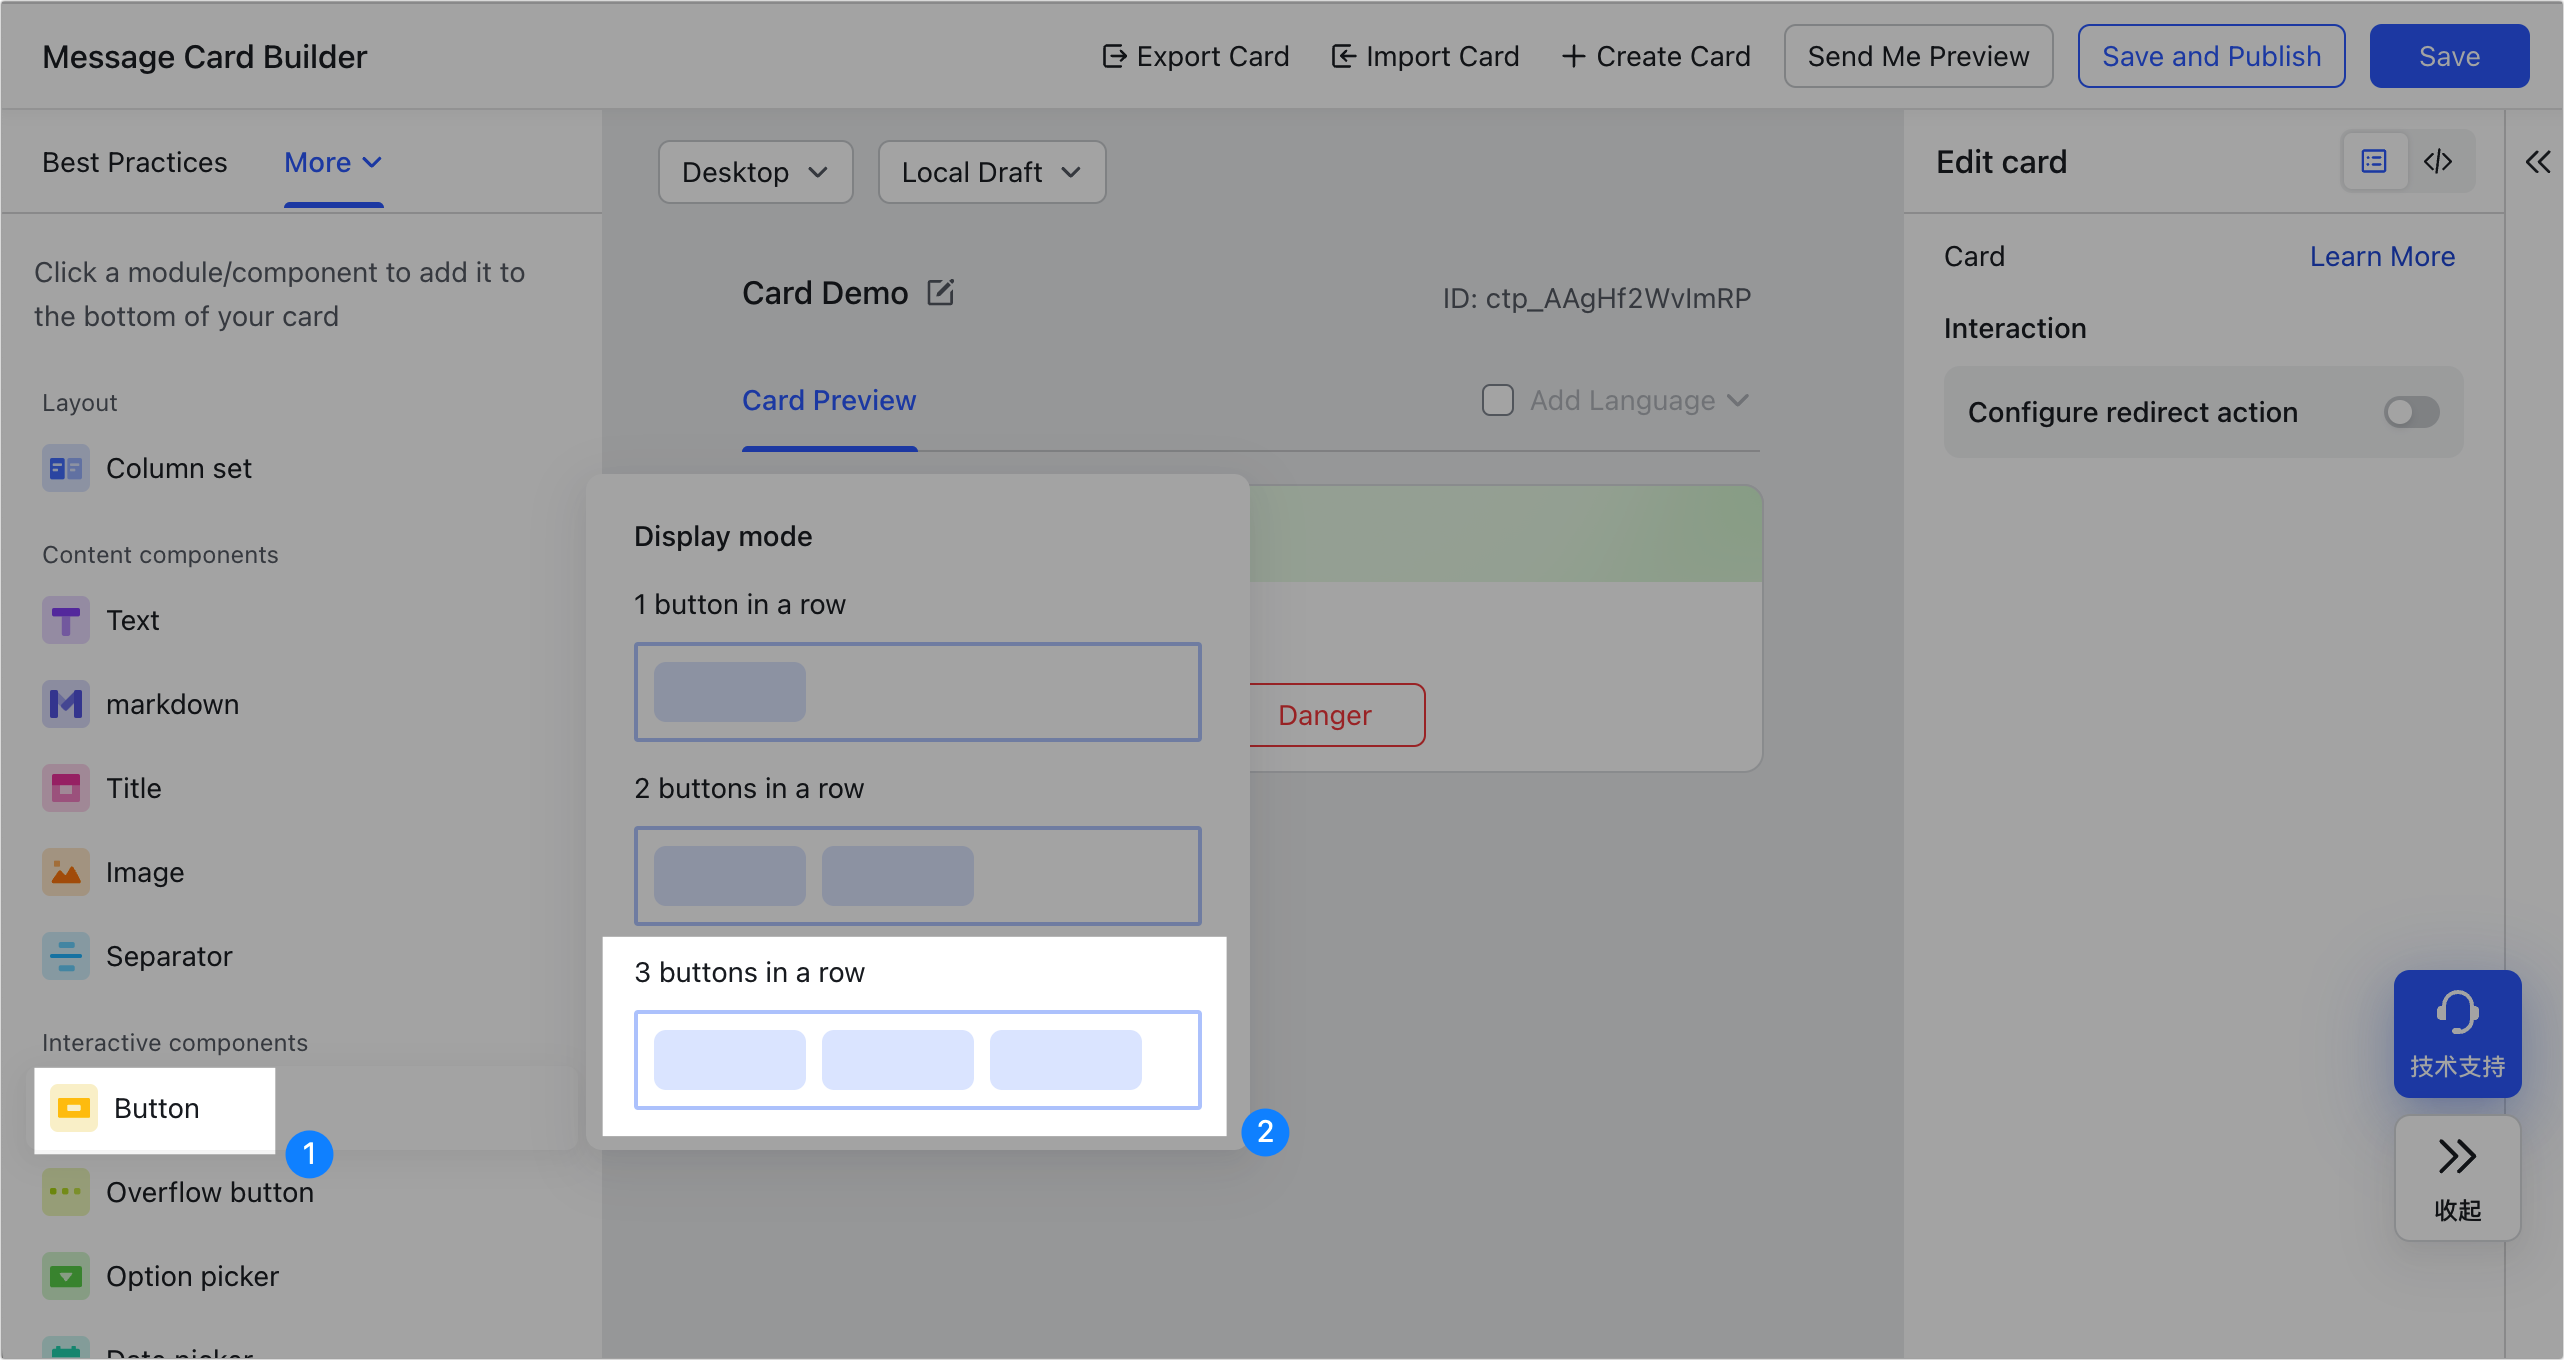2564x1360 pixels.
Task: Expand the Local Draft dropdown
Action: 991,172
